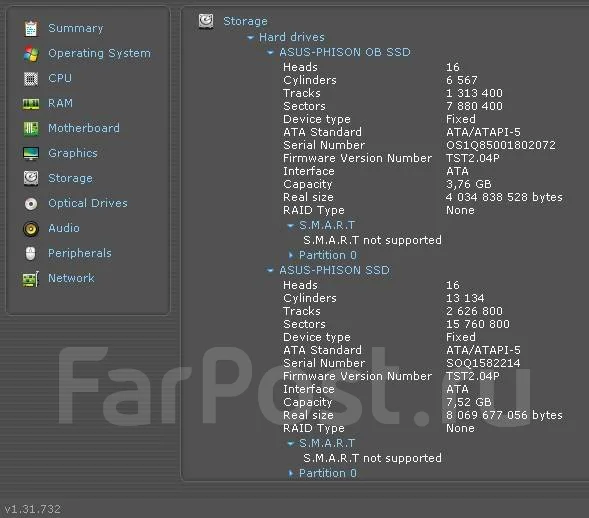Screen dimensions: 589x518
Task: Go to the CPU section
Action: tap(60, 78)
